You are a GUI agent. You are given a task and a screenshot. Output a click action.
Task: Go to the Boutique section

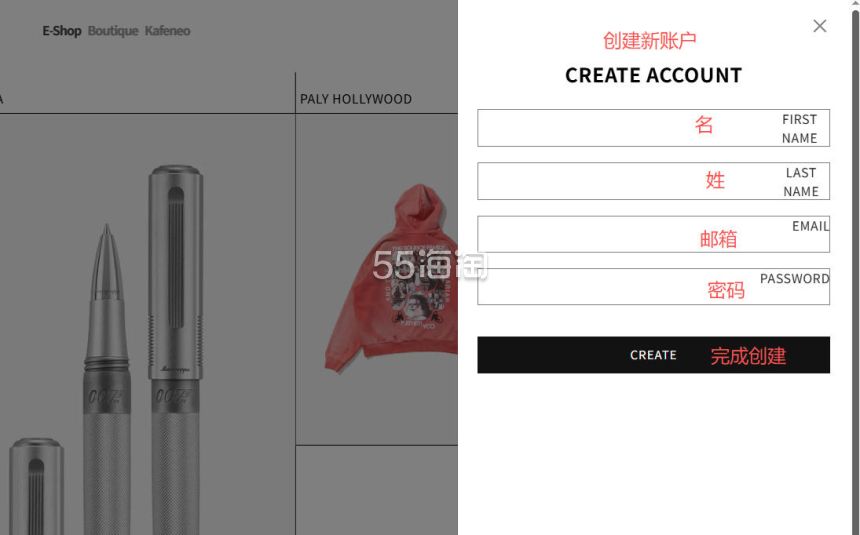click(113, 31)
